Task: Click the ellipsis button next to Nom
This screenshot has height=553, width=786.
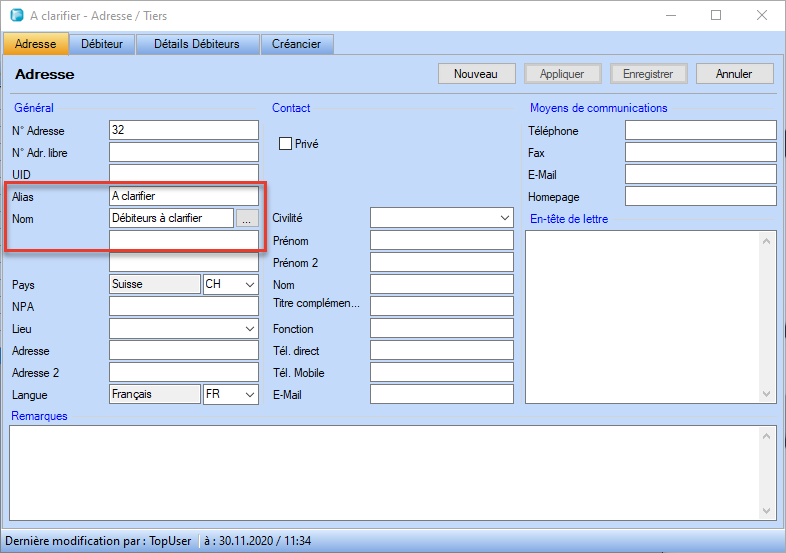Action: [247, 218]
